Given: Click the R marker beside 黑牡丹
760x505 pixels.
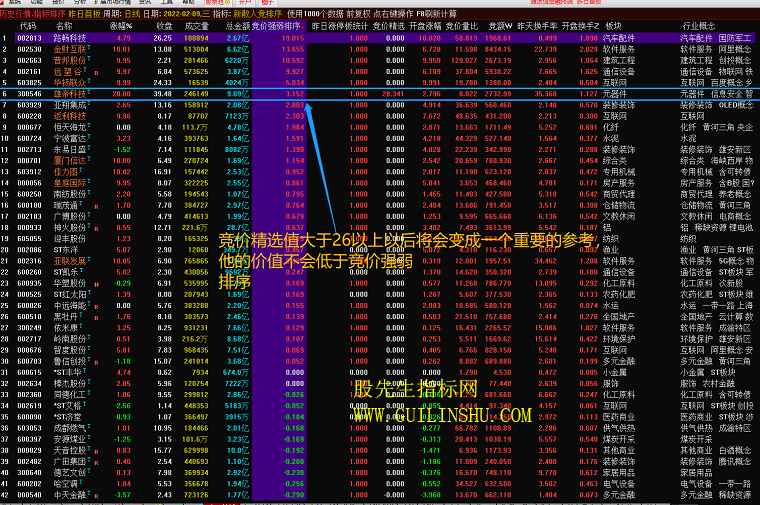Looking at the screenshot, I should pyautogui.click(x=96, y=318).
